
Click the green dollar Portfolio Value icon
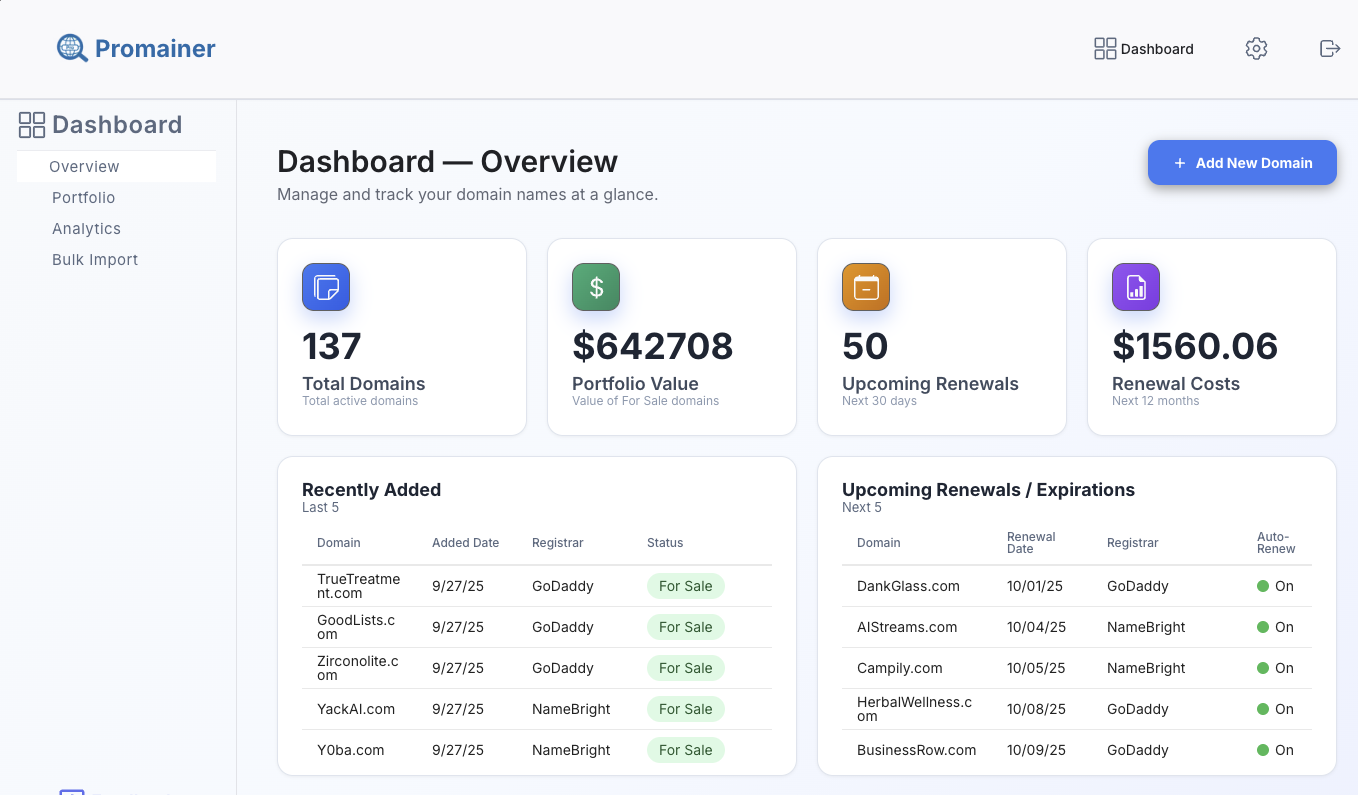pyautogui.click(x=596, y=287)
